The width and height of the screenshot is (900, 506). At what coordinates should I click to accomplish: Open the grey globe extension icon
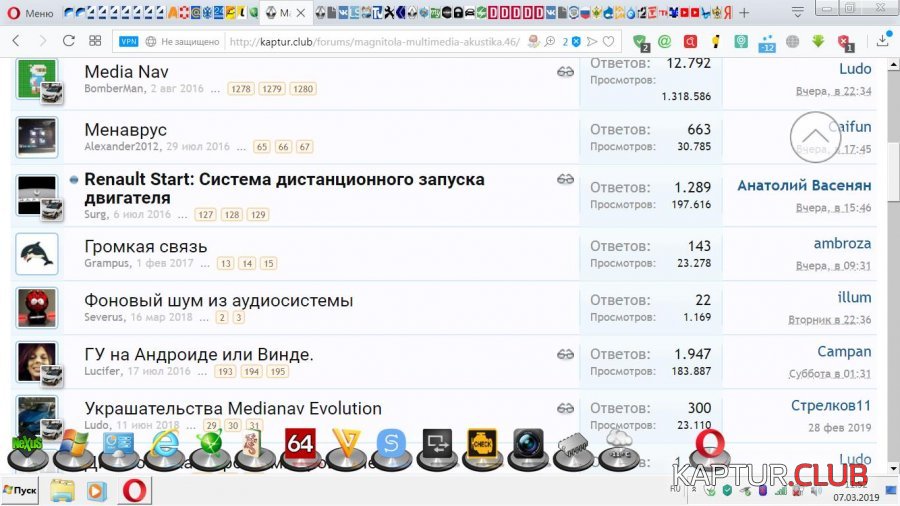pos(792,41)
